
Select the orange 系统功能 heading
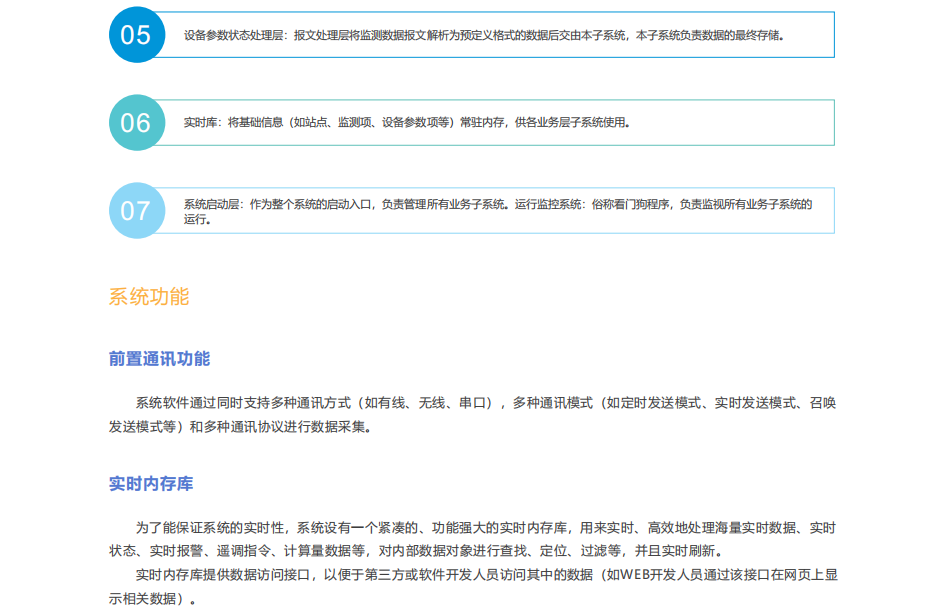(x=148, y=297)
